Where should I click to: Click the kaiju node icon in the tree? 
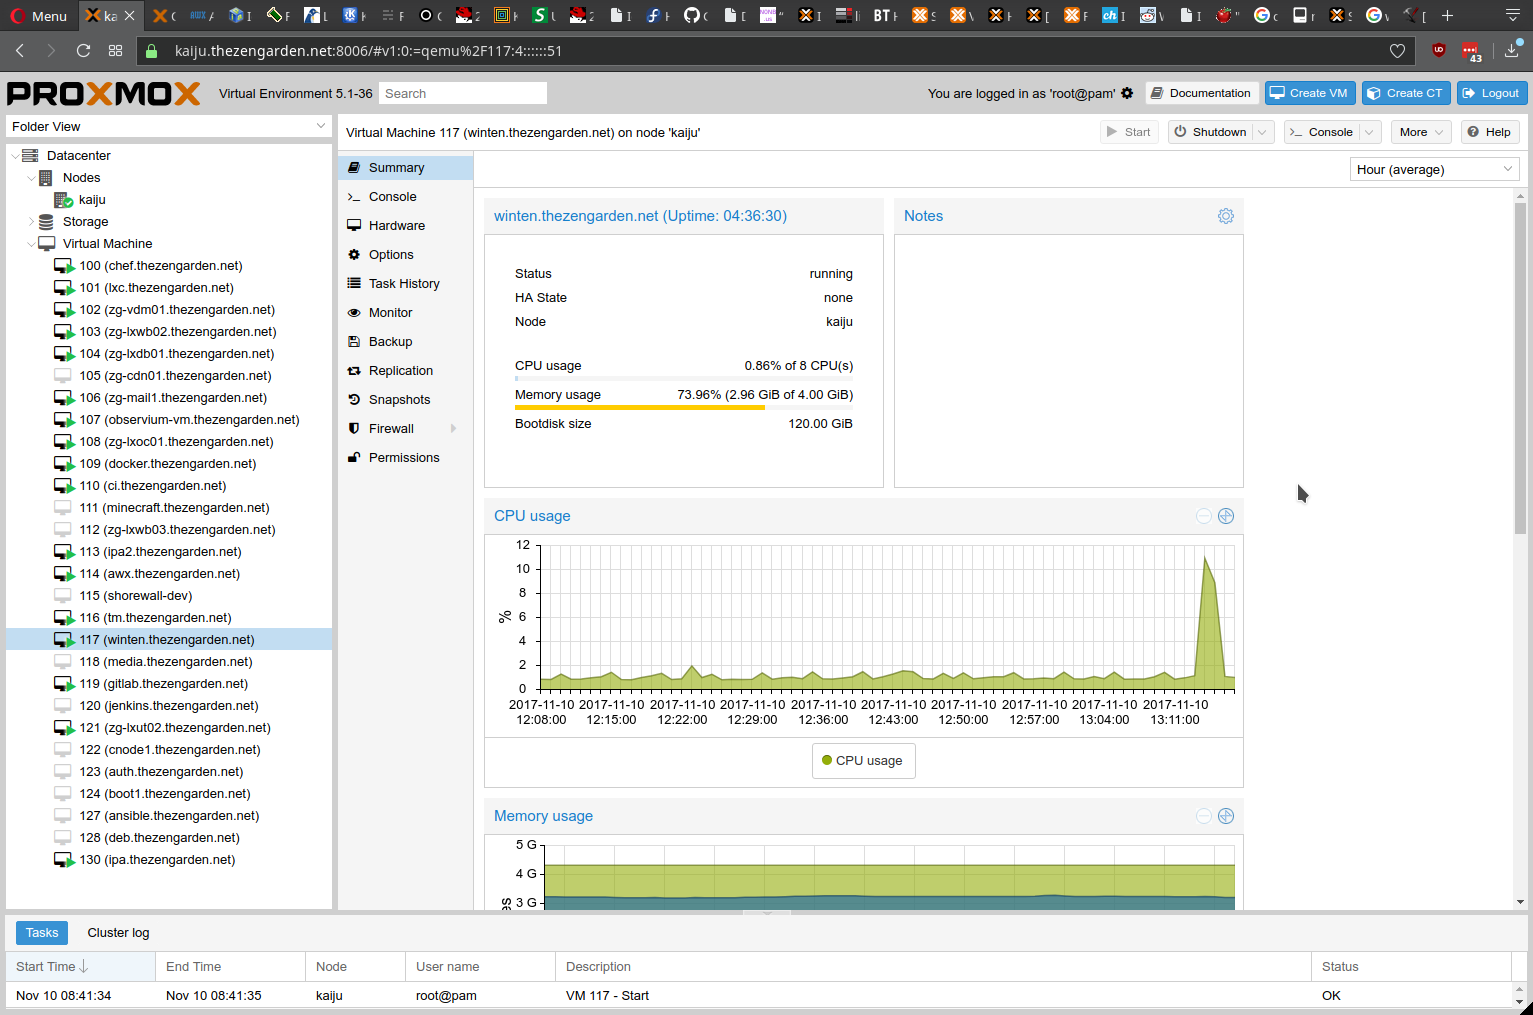tap(64, 200)
